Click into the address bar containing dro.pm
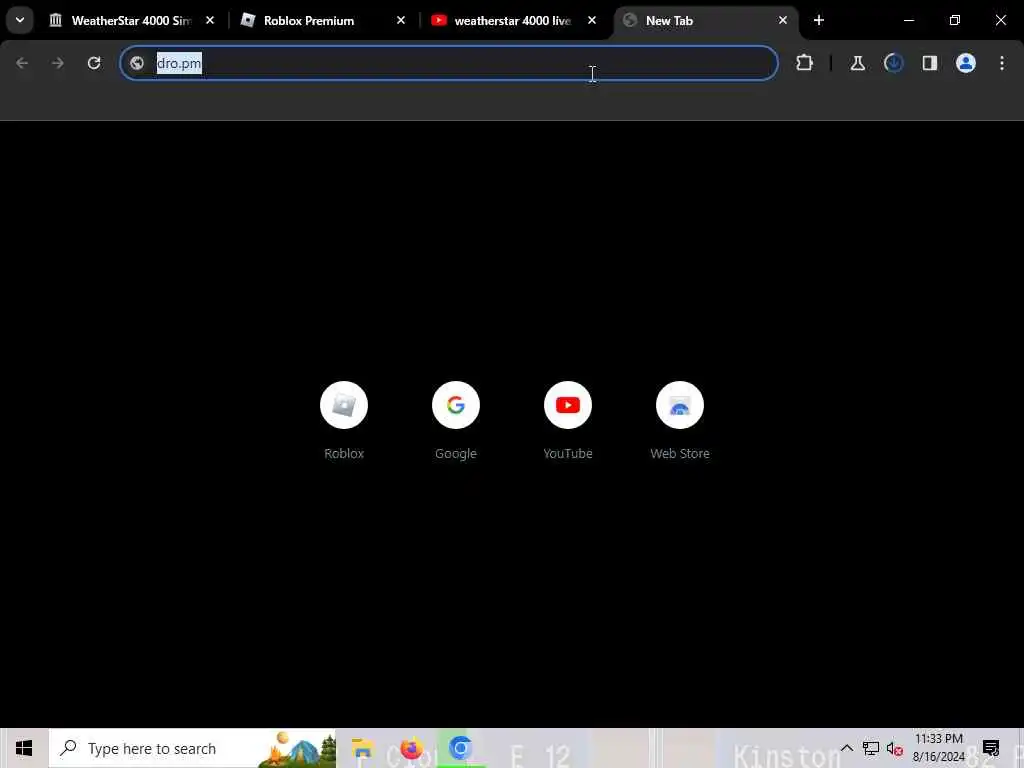The image size is (1024, 768). pyautogui.click(x=449, y=63)
